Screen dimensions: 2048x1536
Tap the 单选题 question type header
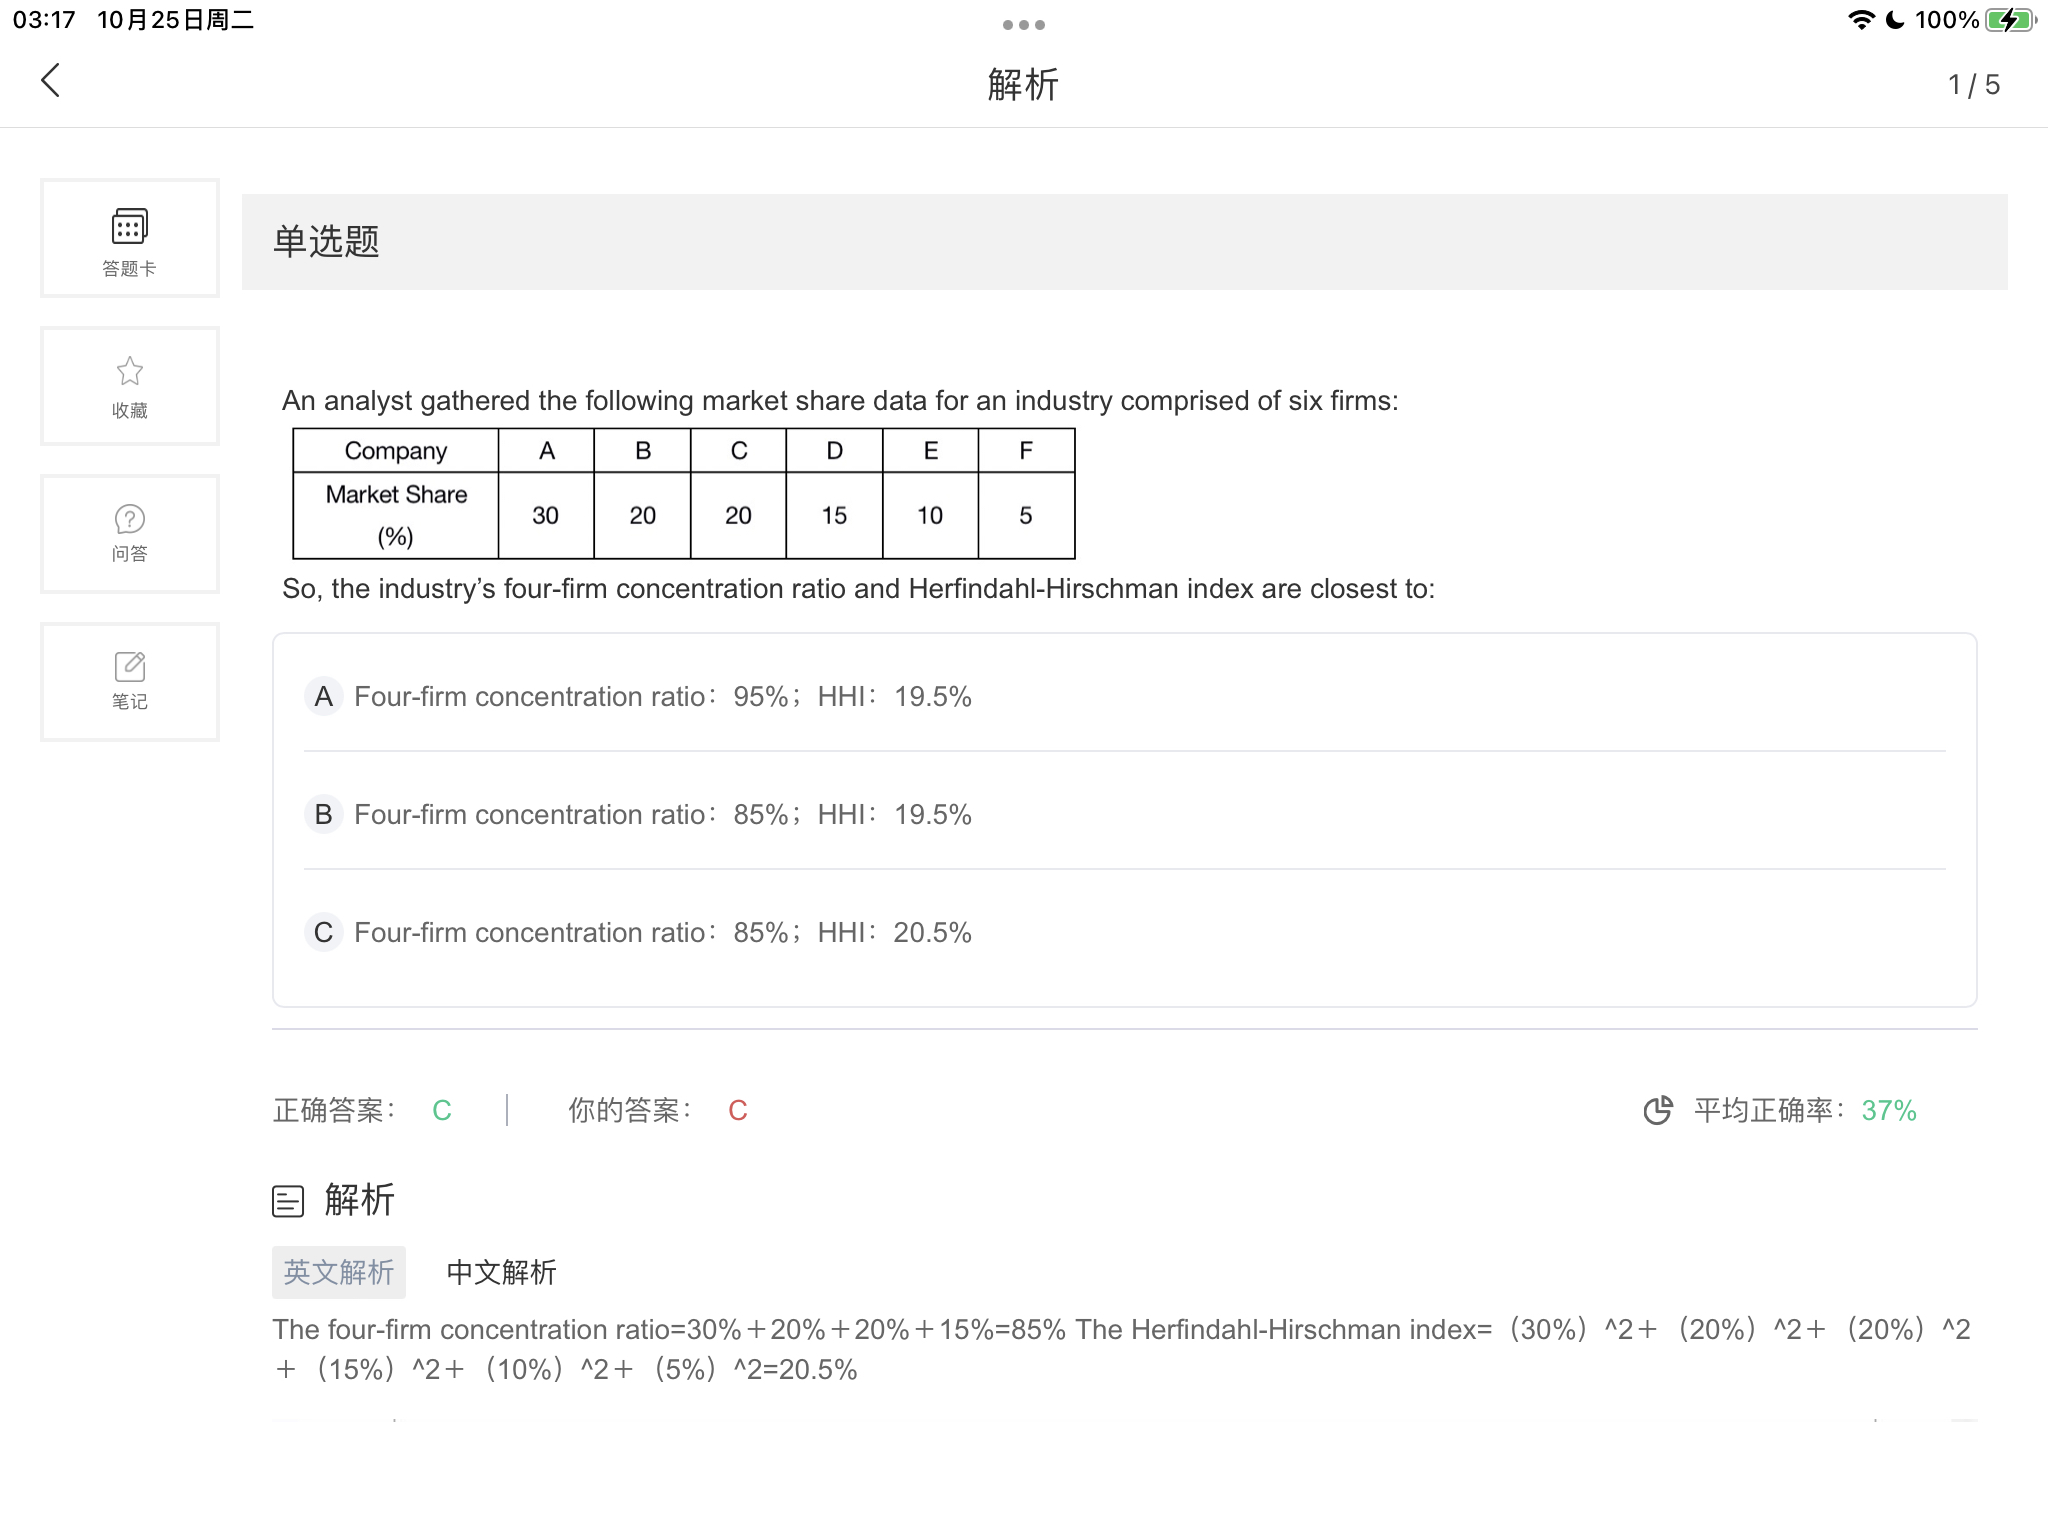(x=327, y=242)
